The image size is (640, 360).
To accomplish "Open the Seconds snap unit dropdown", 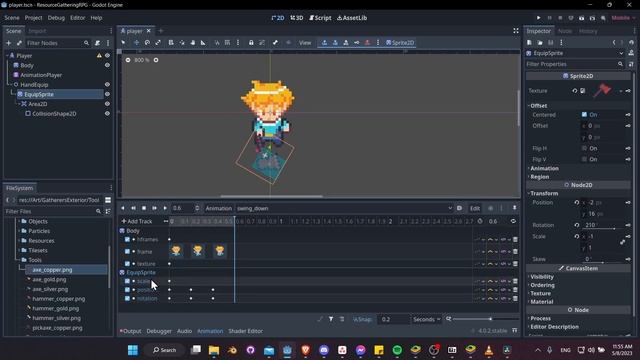I will (427, 319).
